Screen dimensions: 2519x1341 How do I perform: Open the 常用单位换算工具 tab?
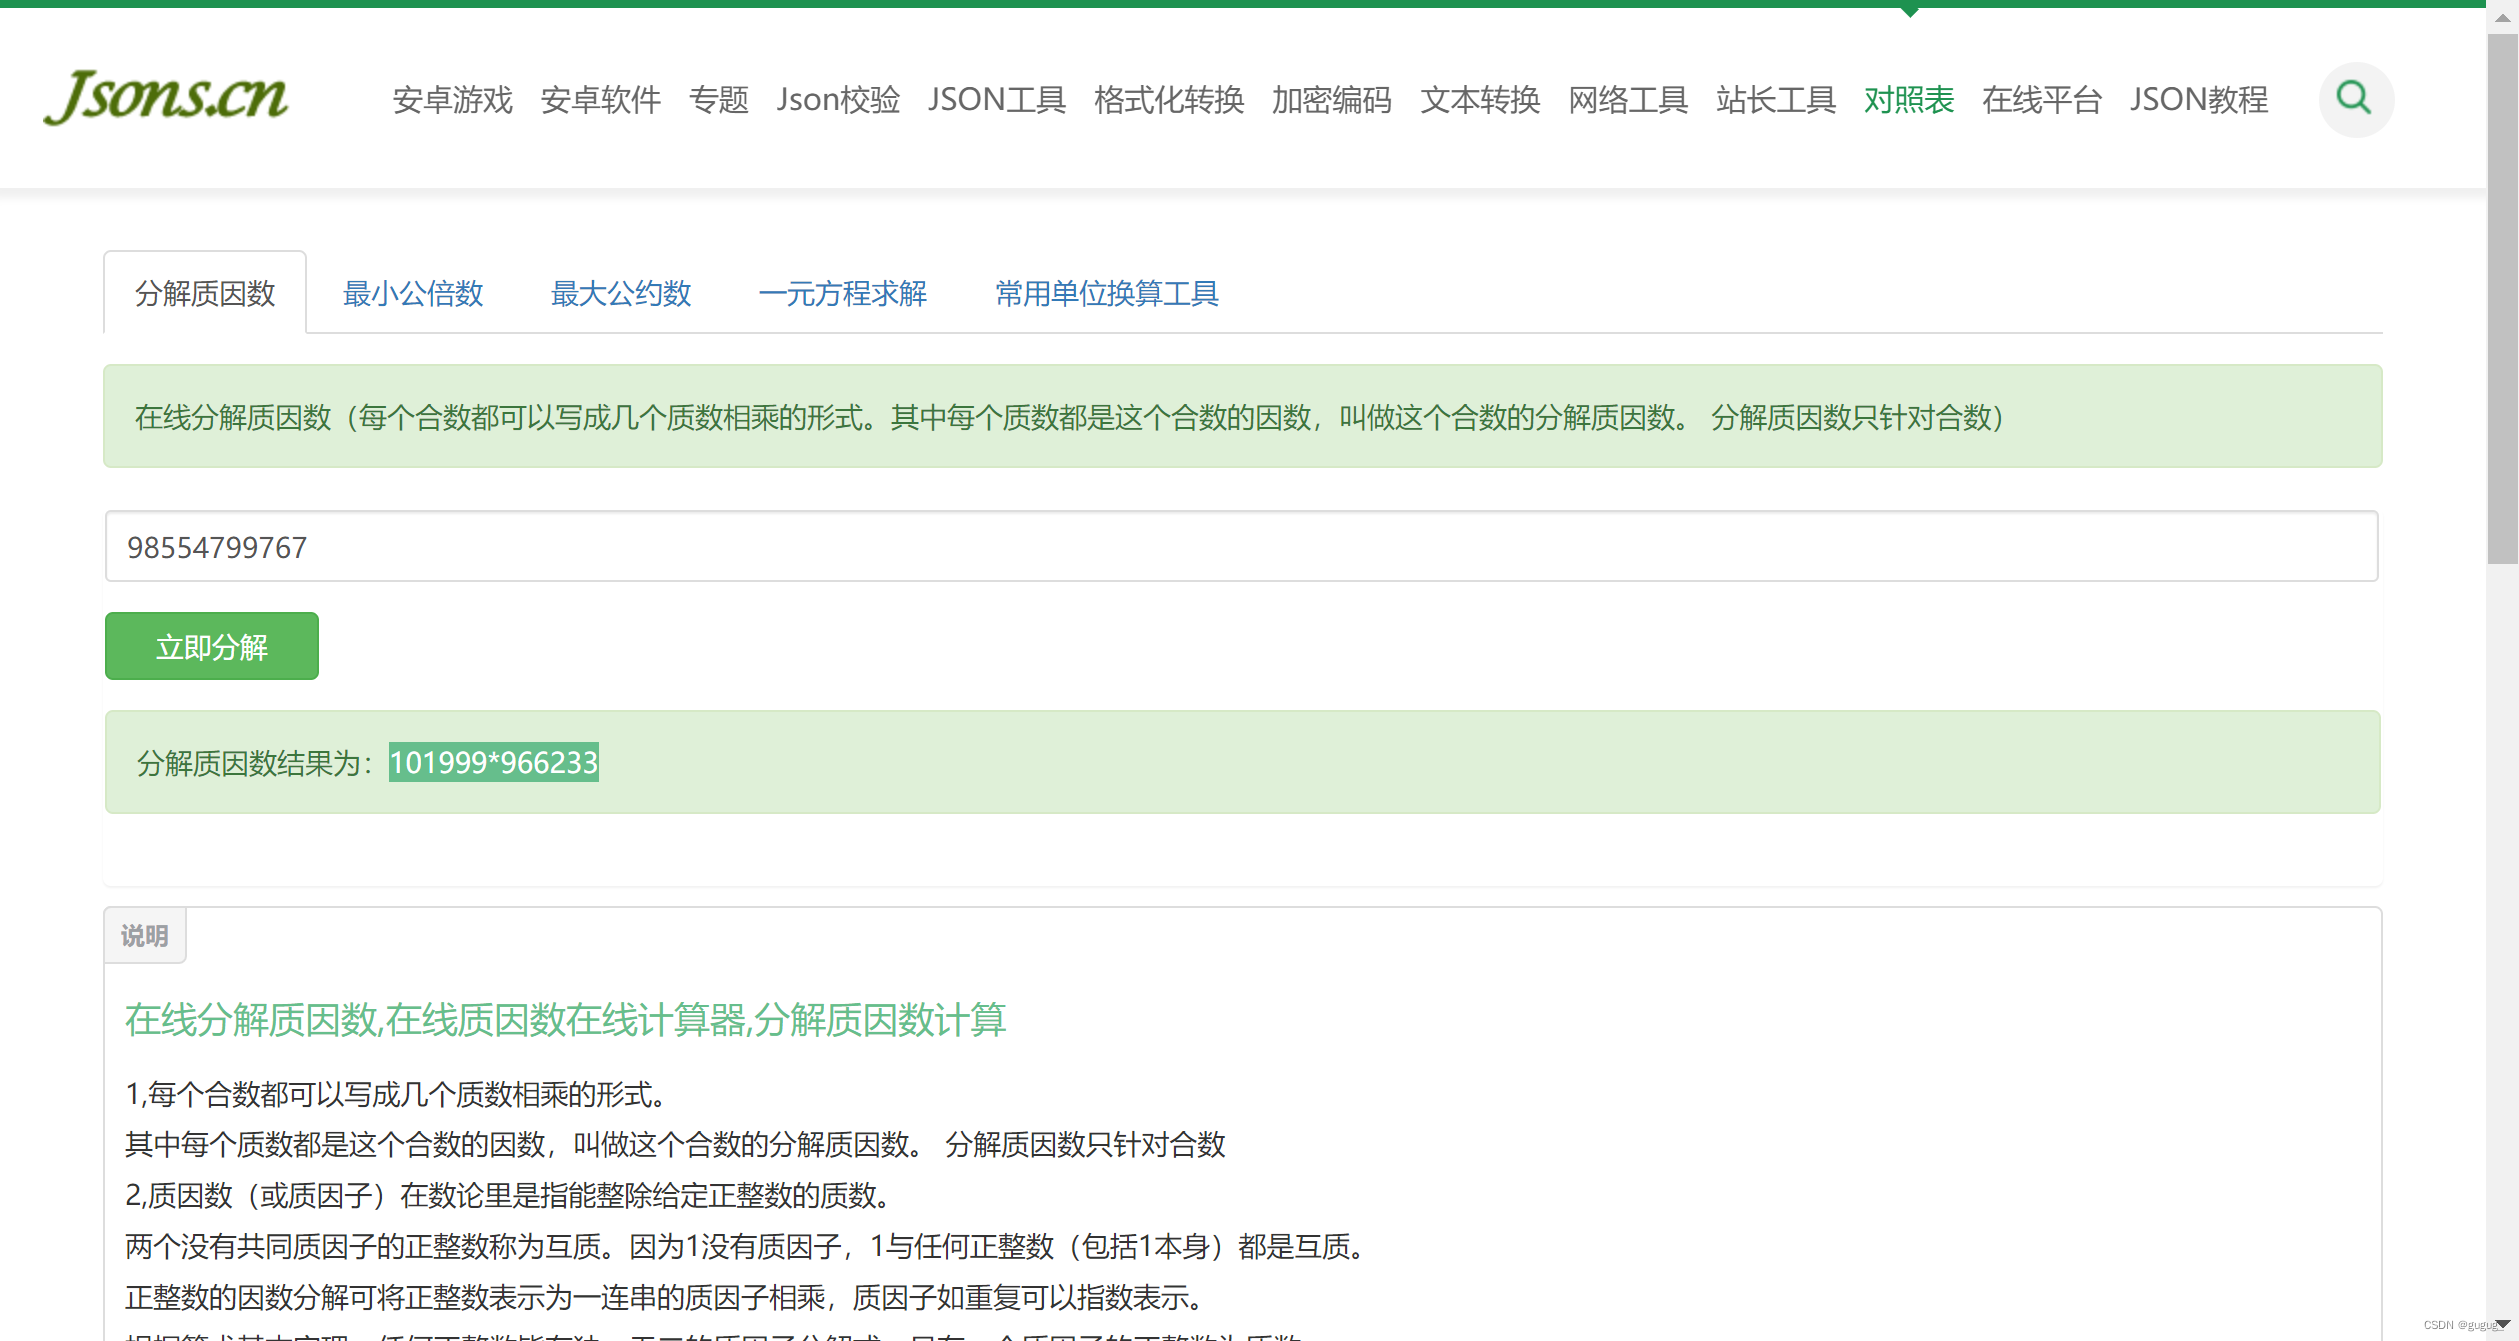(x=1105, y=294)
